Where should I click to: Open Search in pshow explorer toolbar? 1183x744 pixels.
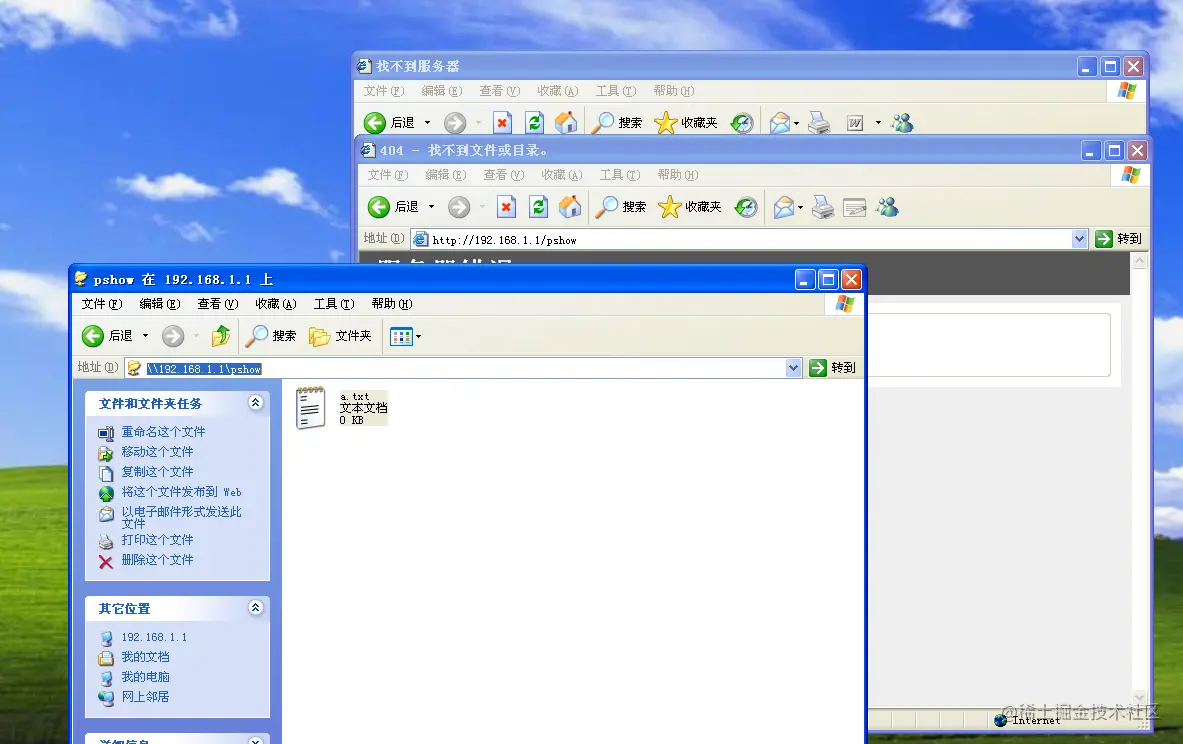(271, 336)
